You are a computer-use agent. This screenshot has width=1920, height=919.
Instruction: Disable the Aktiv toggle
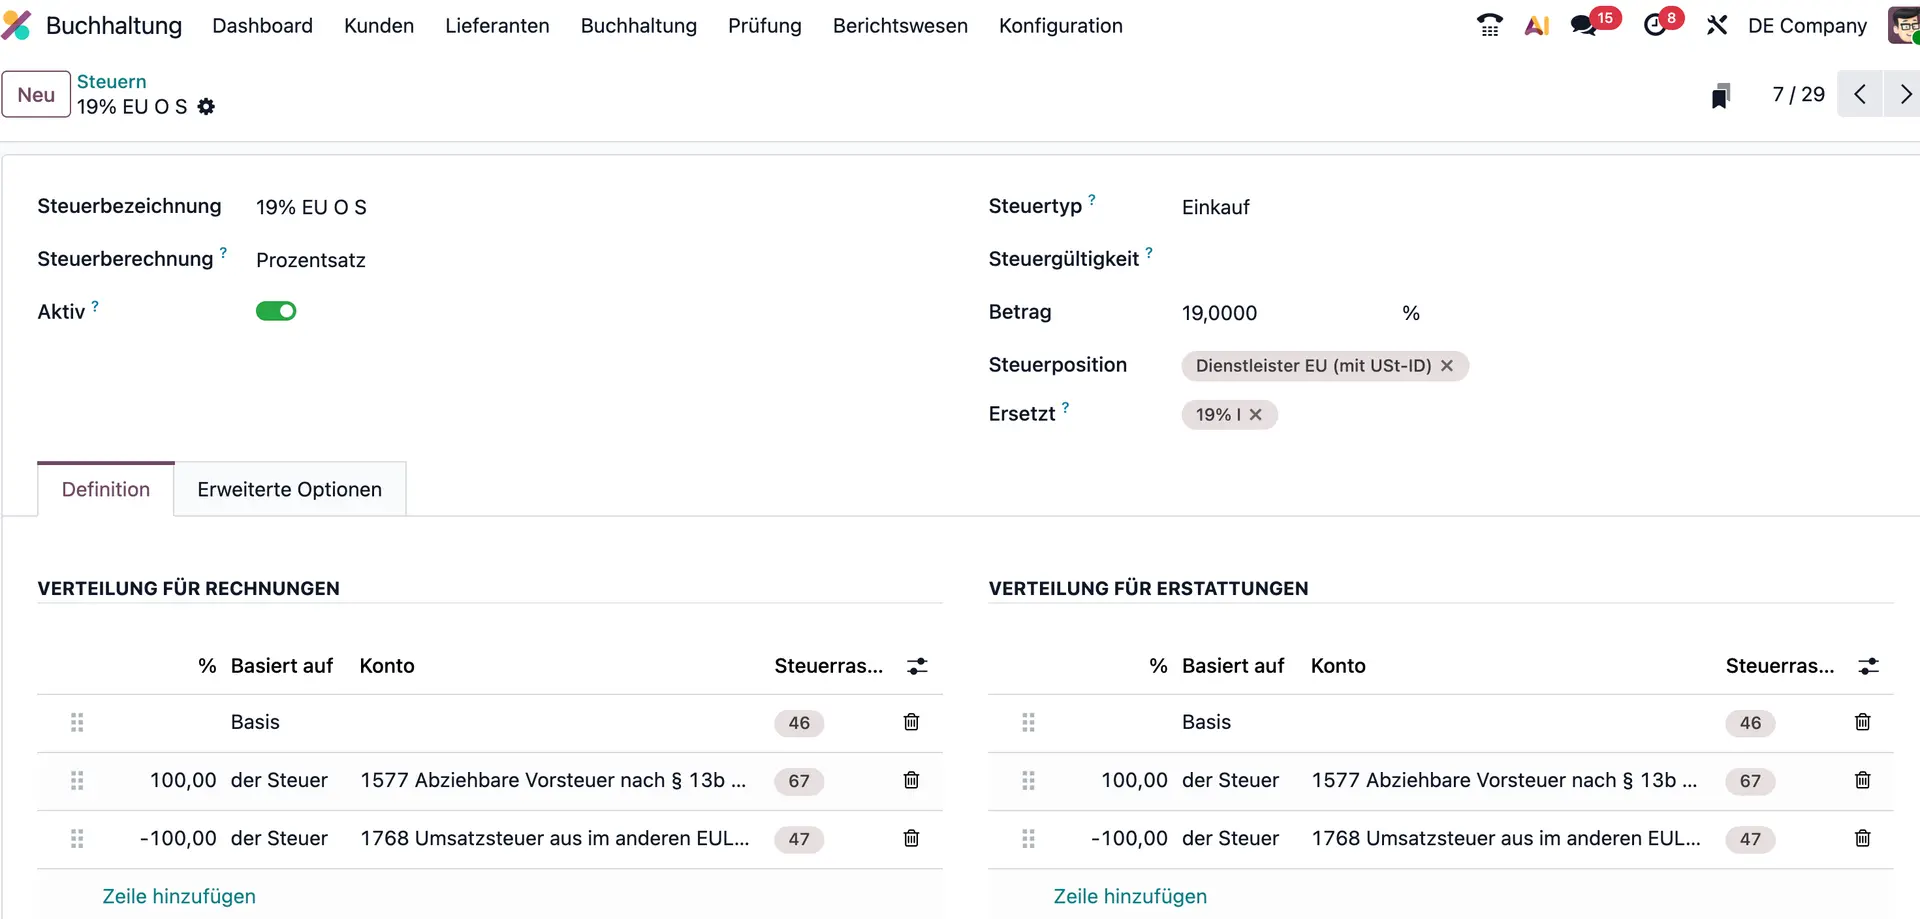tap(276, 311)
